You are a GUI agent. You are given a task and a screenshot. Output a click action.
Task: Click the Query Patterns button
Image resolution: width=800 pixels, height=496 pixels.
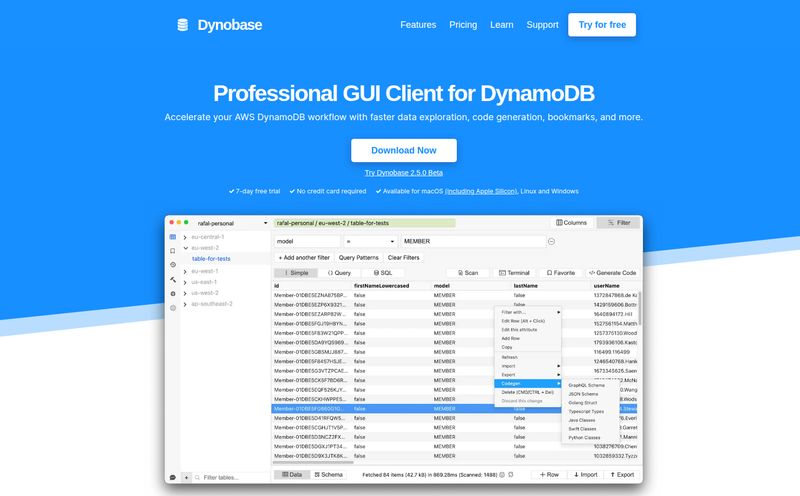pyautogui.click(x=359, y=258)
